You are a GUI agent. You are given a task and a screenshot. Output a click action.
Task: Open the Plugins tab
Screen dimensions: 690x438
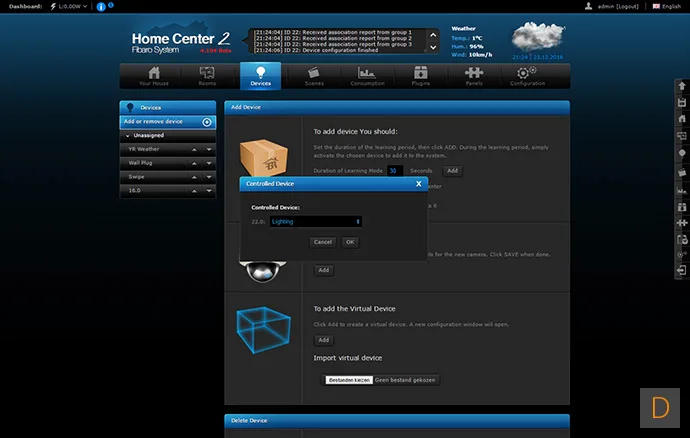coord(421,76)
